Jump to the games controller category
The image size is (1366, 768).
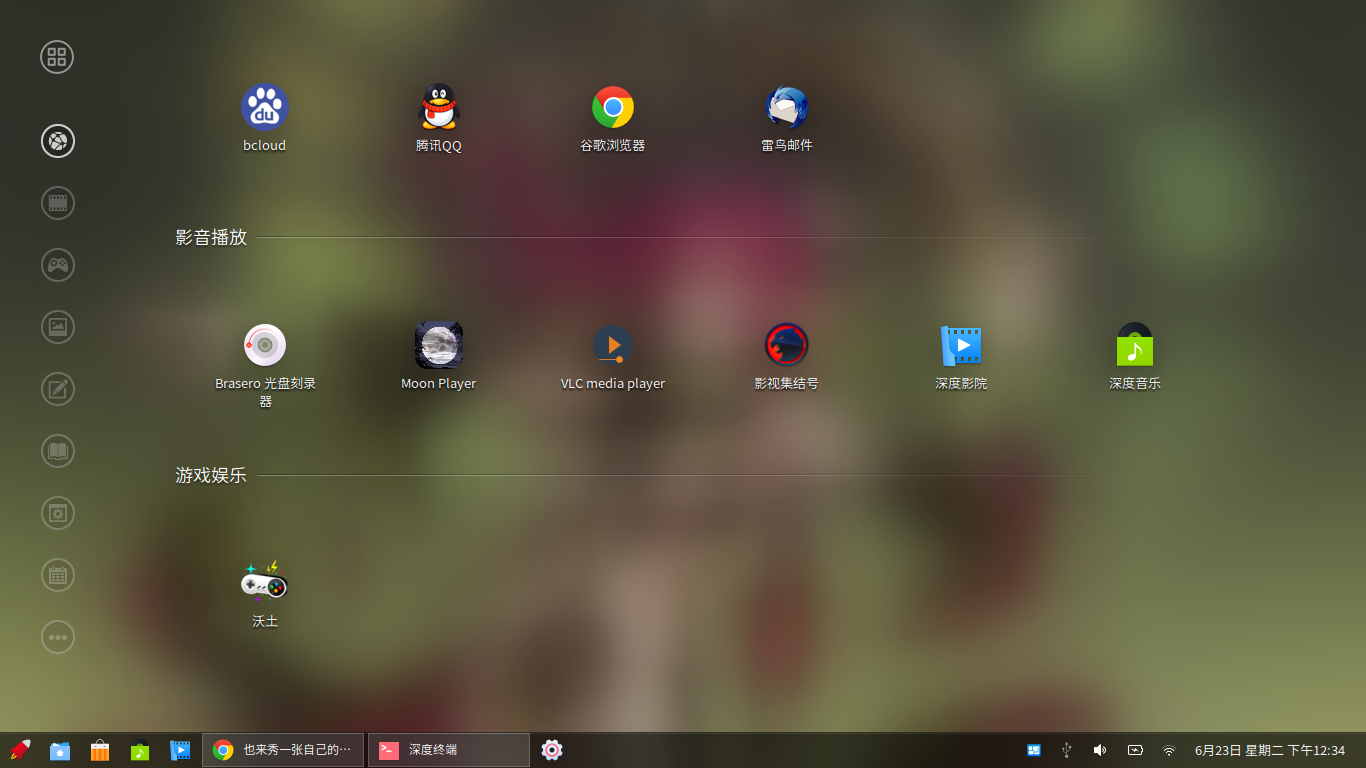pyautogui.click(x=58, y=265)
